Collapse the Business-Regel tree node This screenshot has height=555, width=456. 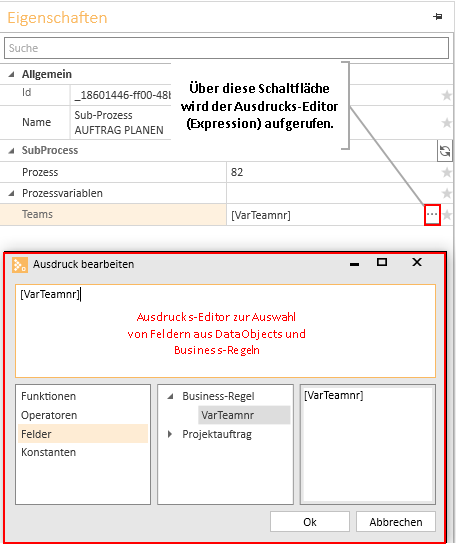pyautogui.click(x=170, y=396)
